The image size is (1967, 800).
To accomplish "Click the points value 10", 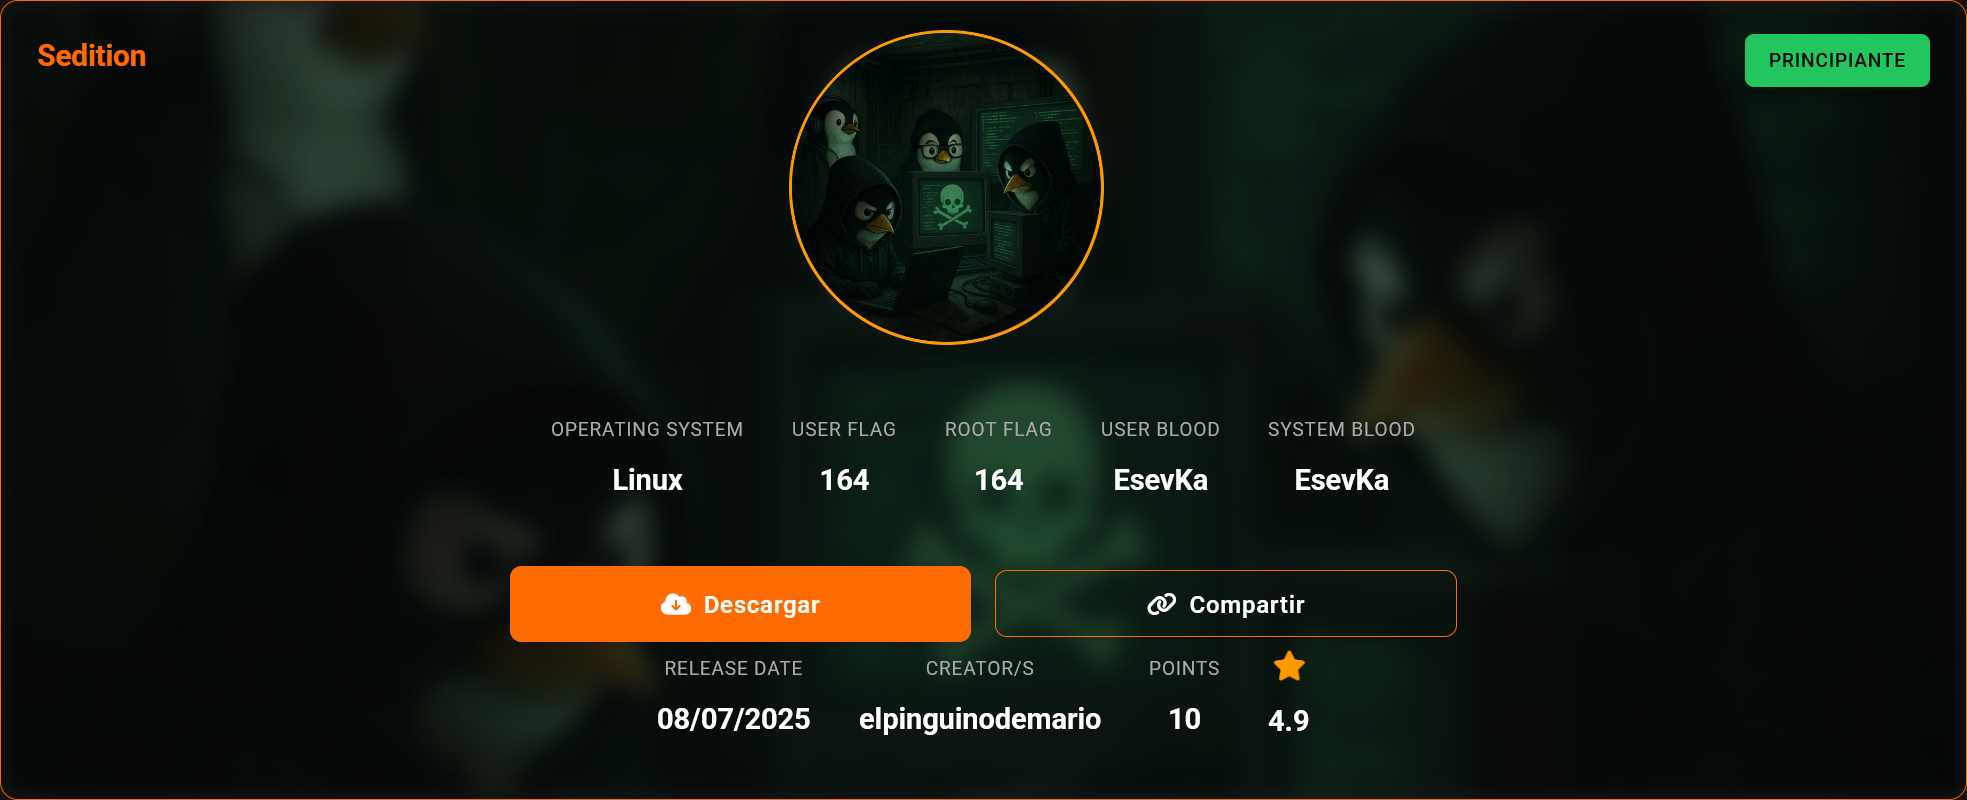I will coord(1184,719).
